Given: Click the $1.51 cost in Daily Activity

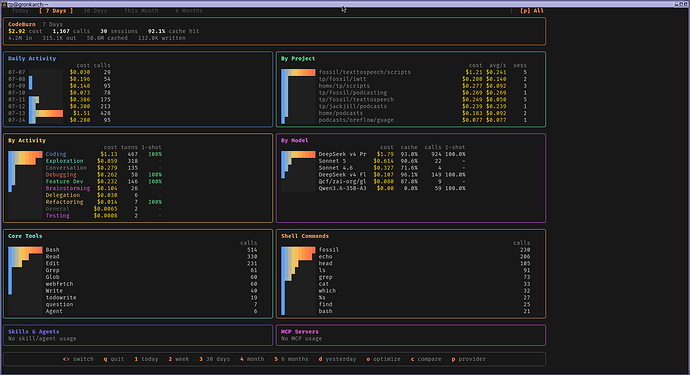Looking at the screenshot, I should tap(81, 113).
